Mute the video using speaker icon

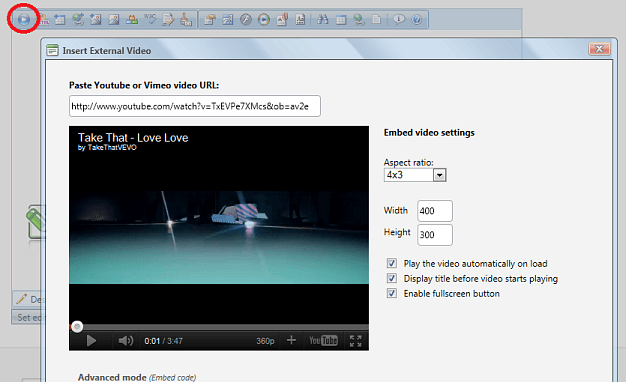pos(126,341)
